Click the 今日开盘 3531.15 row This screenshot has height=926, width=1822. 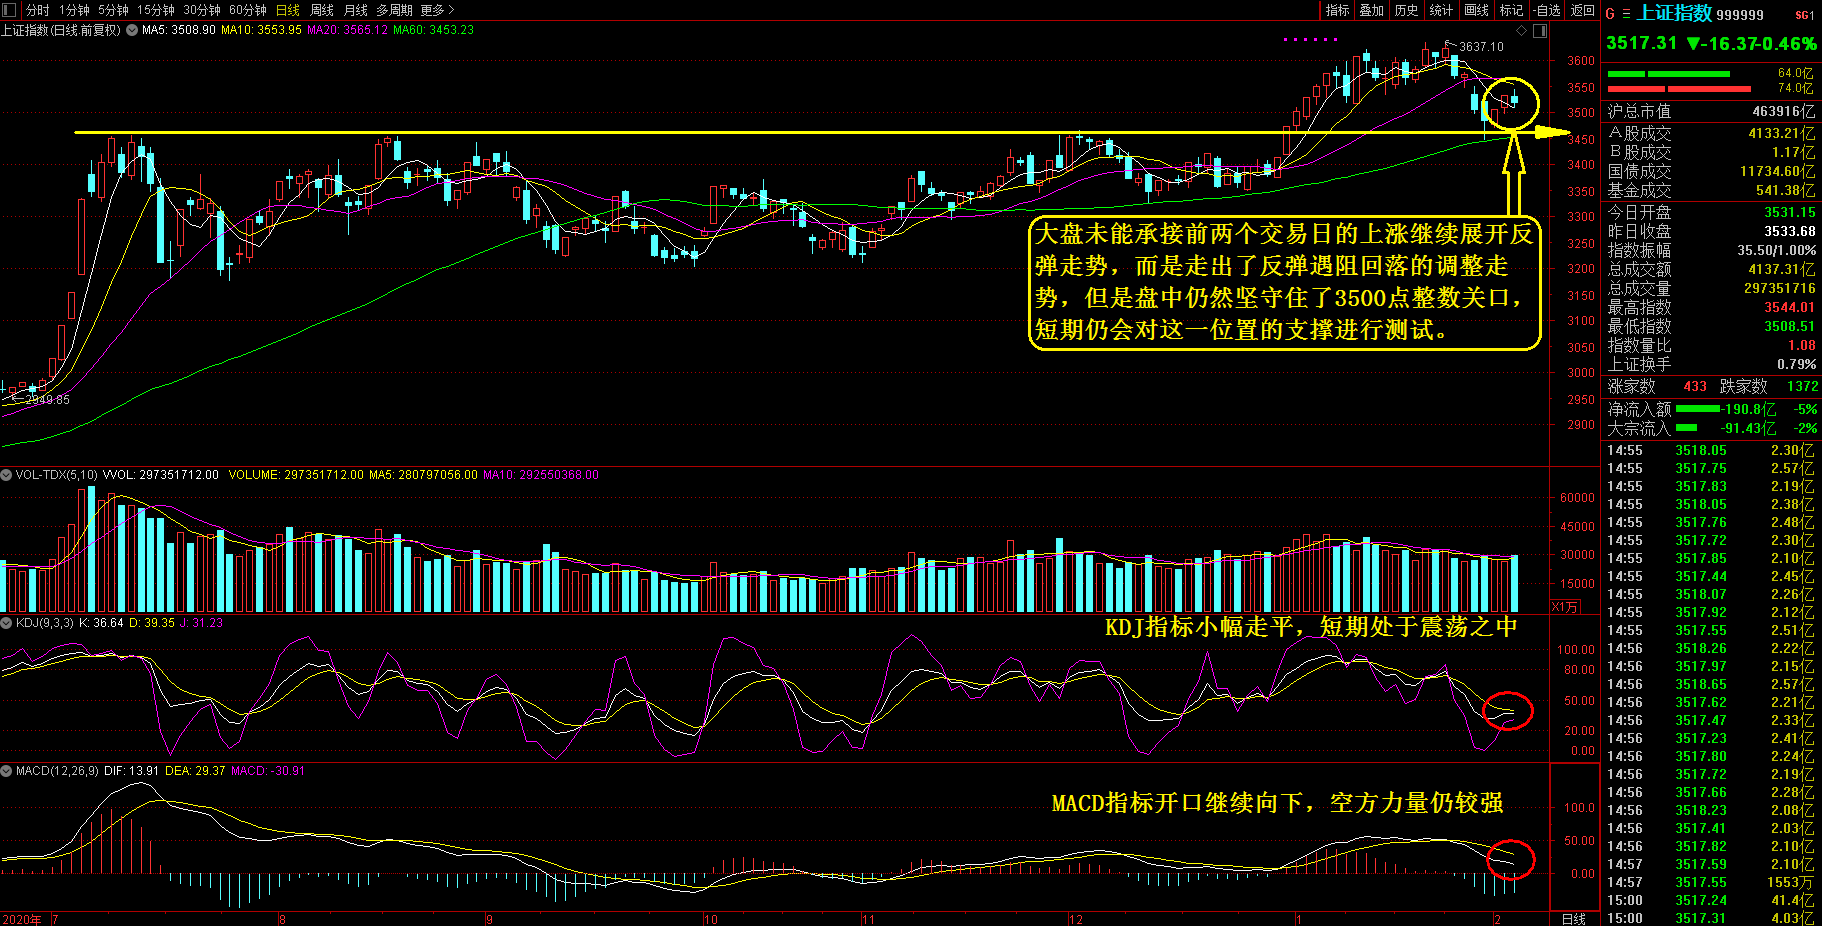tap(1711, 212)
